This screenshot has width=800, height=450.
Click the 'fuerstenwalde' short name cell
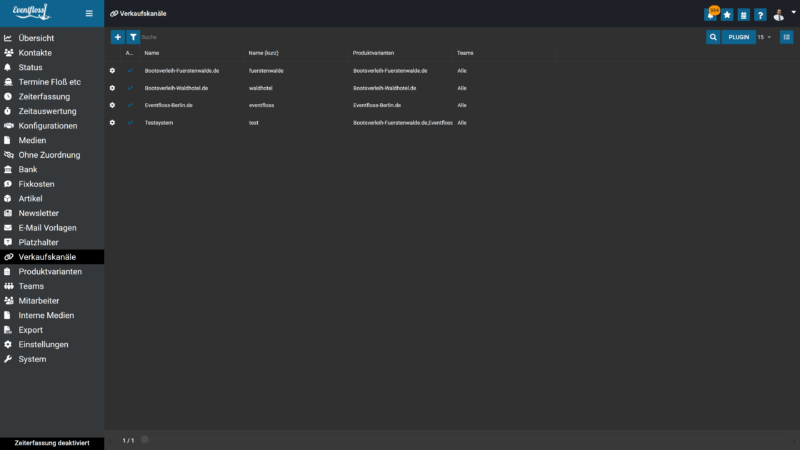pyautogui.click(x=266, y=71)
